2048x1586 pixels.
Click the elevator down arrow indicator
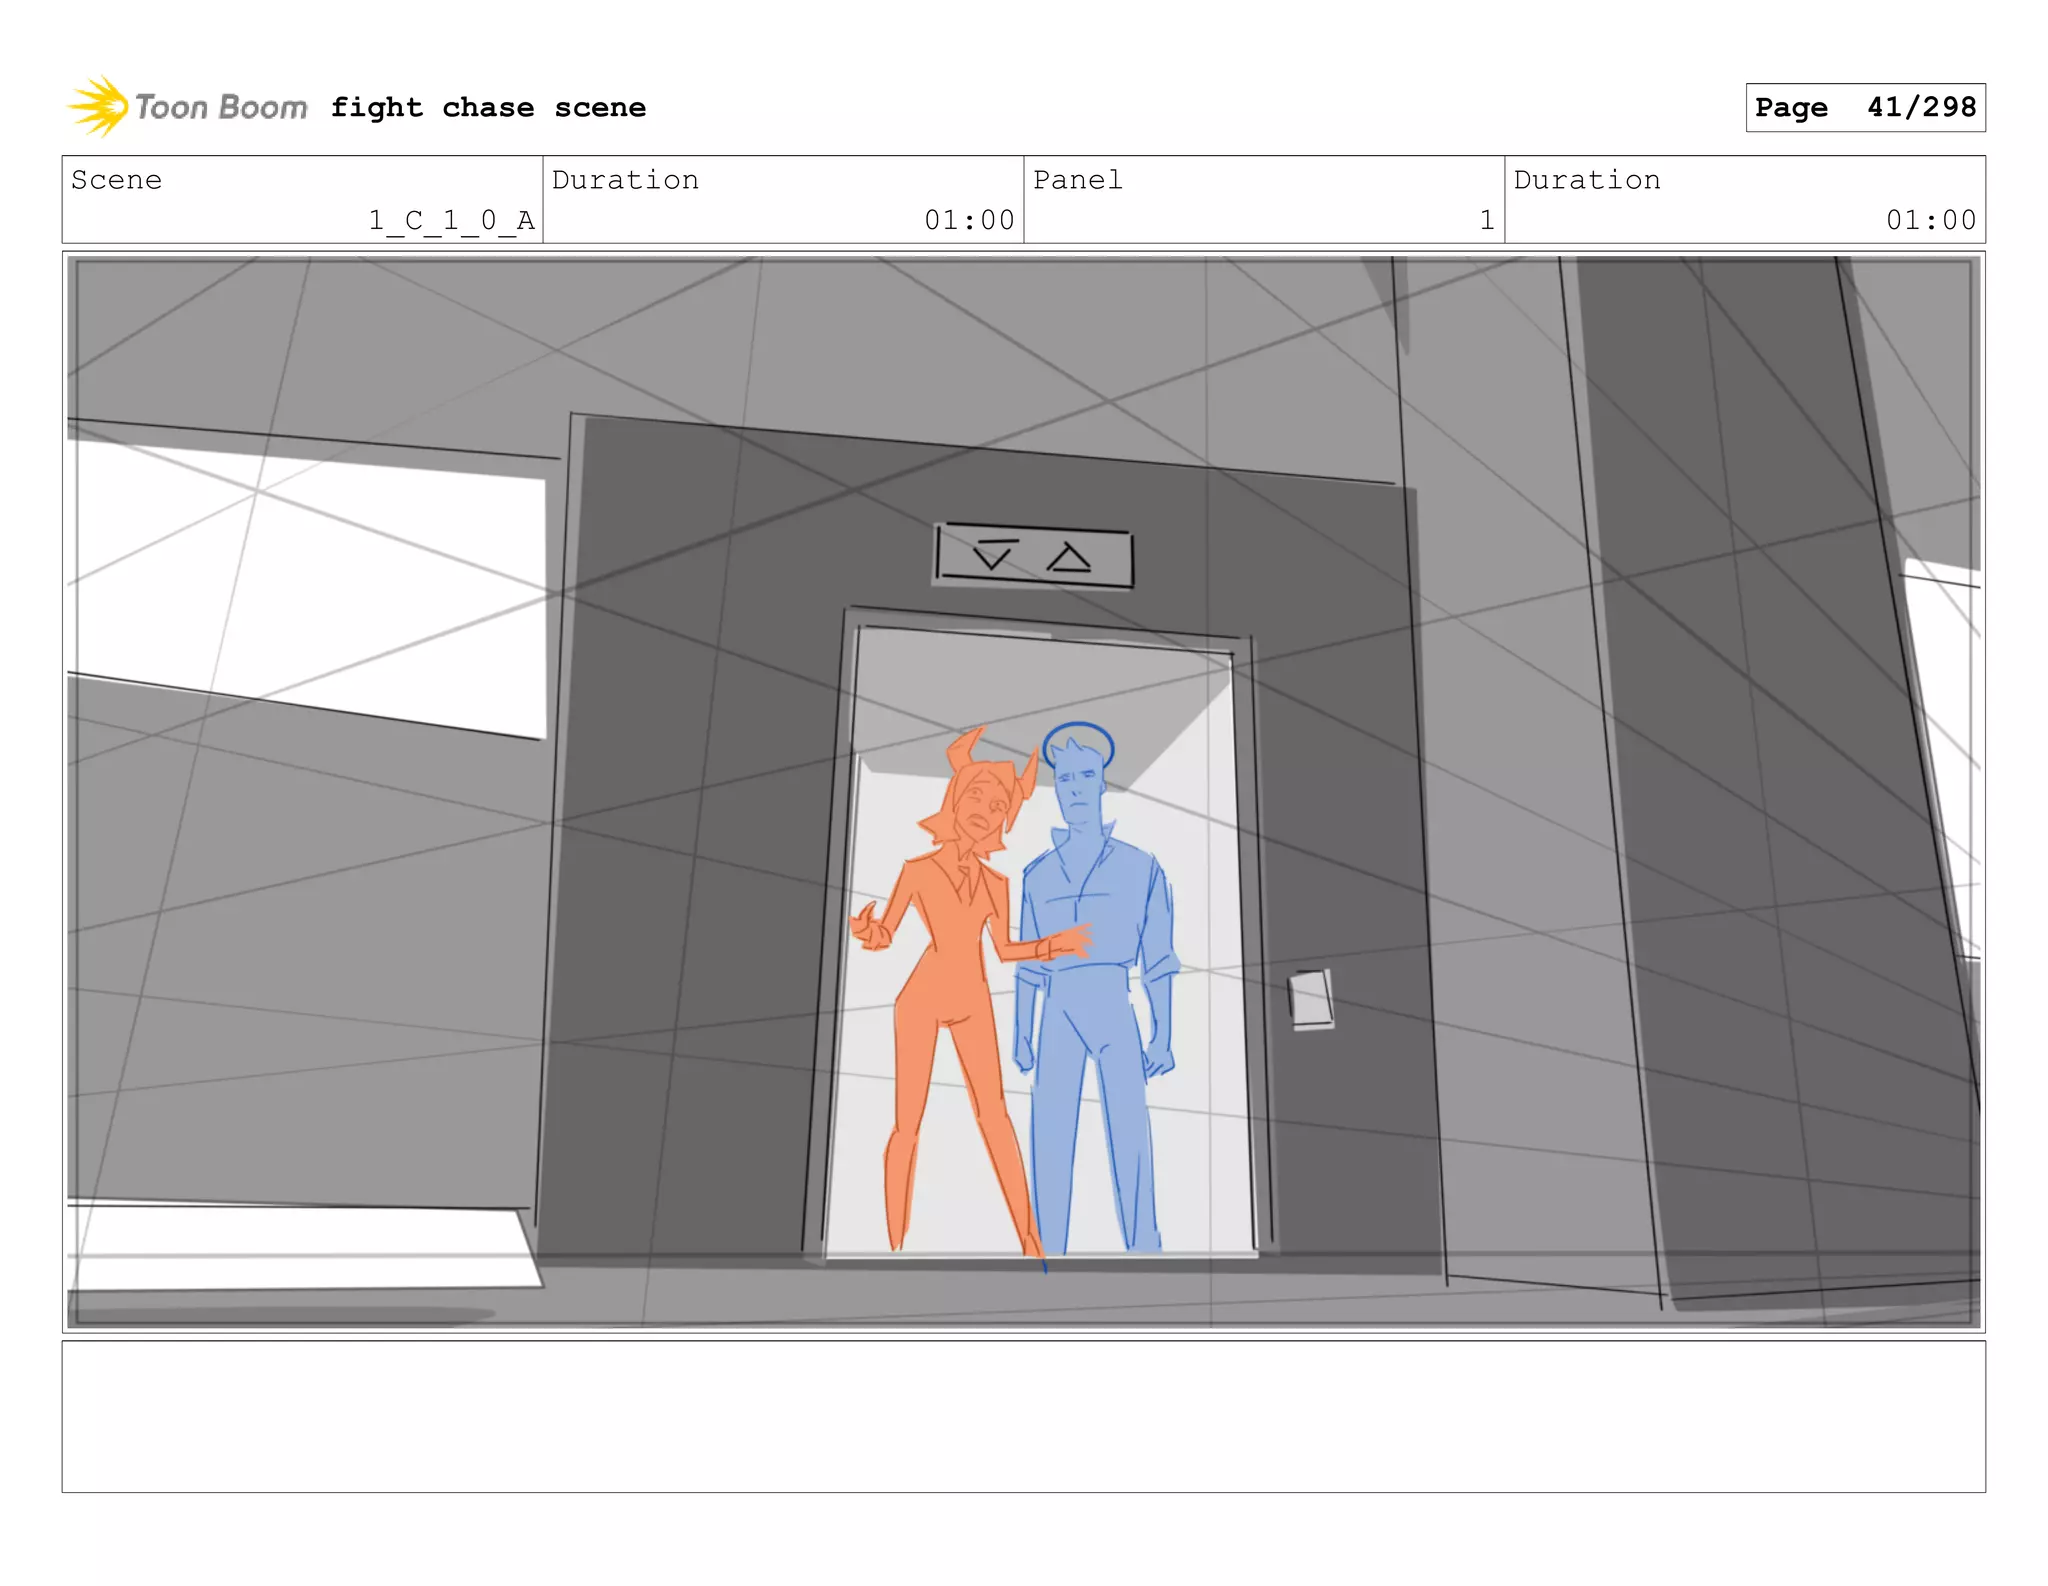[x=992, y=553]
